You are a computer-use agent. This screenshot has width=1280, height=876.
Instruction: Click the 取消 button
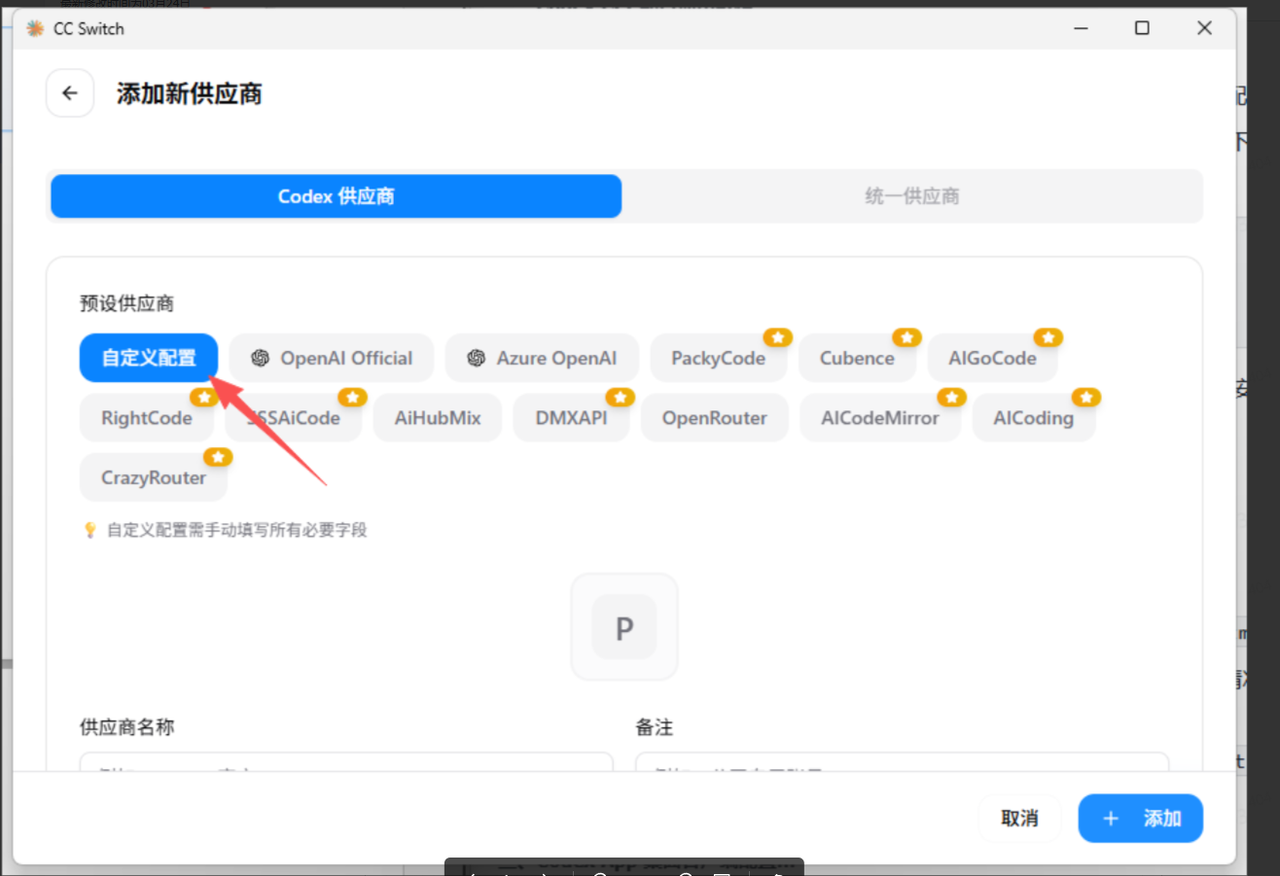pyautogui.click(x=1019, y=818)
